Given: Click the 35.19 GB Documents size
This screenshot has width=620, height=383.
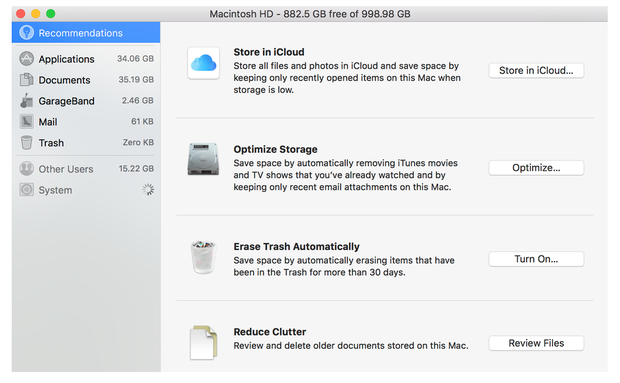Looking at the screenshot, I should 136,79.
